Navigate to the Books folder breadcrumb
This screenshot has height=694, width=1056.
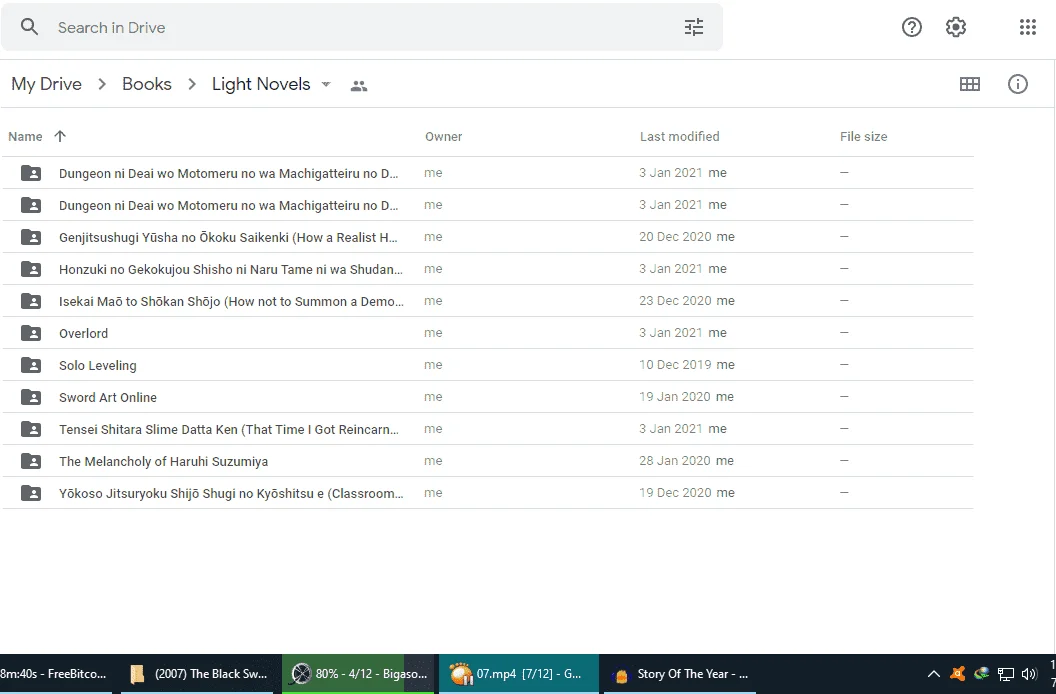[x=147, y=84]
